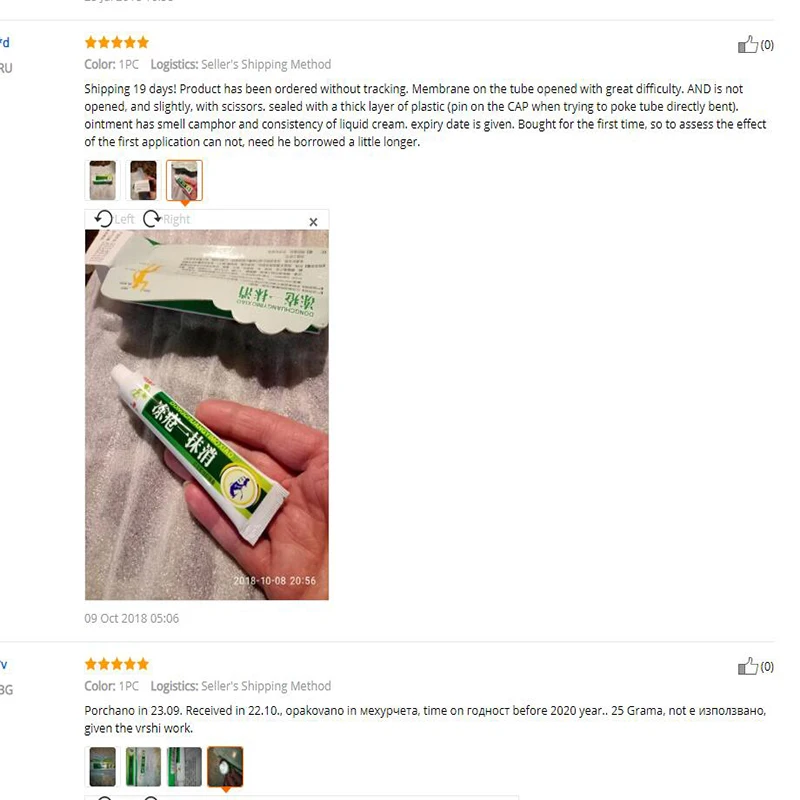The height and width of the screenshot is (800, 800).
Task: Select the highlighted fourth BG review thumbnail
Action: [x=225, y=766]
